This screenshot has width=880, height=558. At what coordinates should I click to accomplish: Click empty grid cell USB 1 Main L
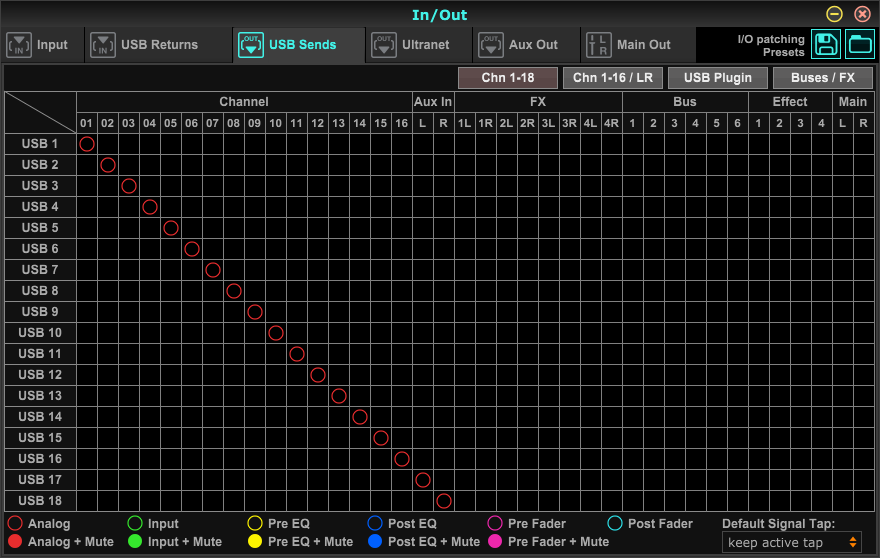coord(843,144)
